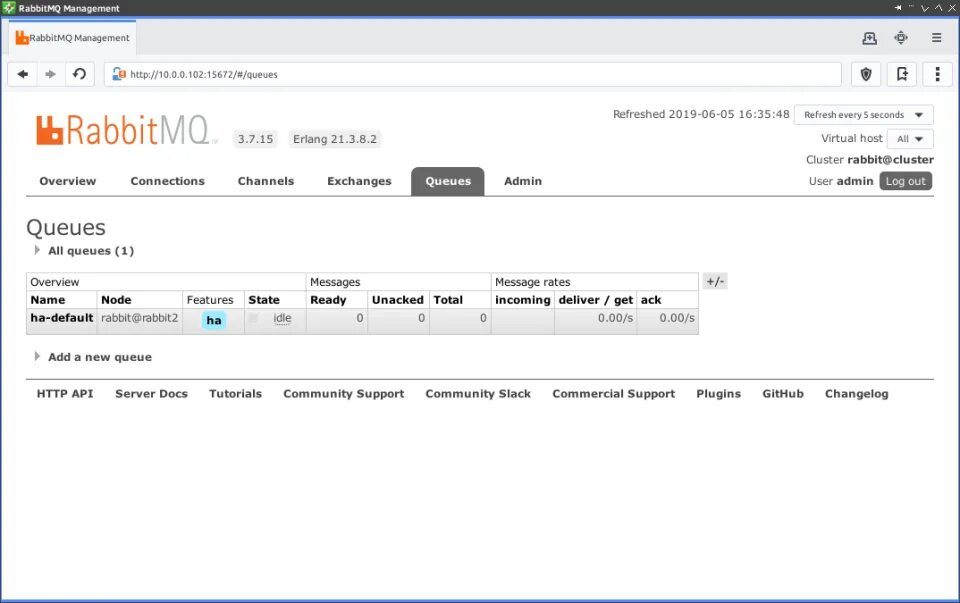Open the Server Docs footer link
Viewport: 960px width, 603px height.
coord(151,394)
